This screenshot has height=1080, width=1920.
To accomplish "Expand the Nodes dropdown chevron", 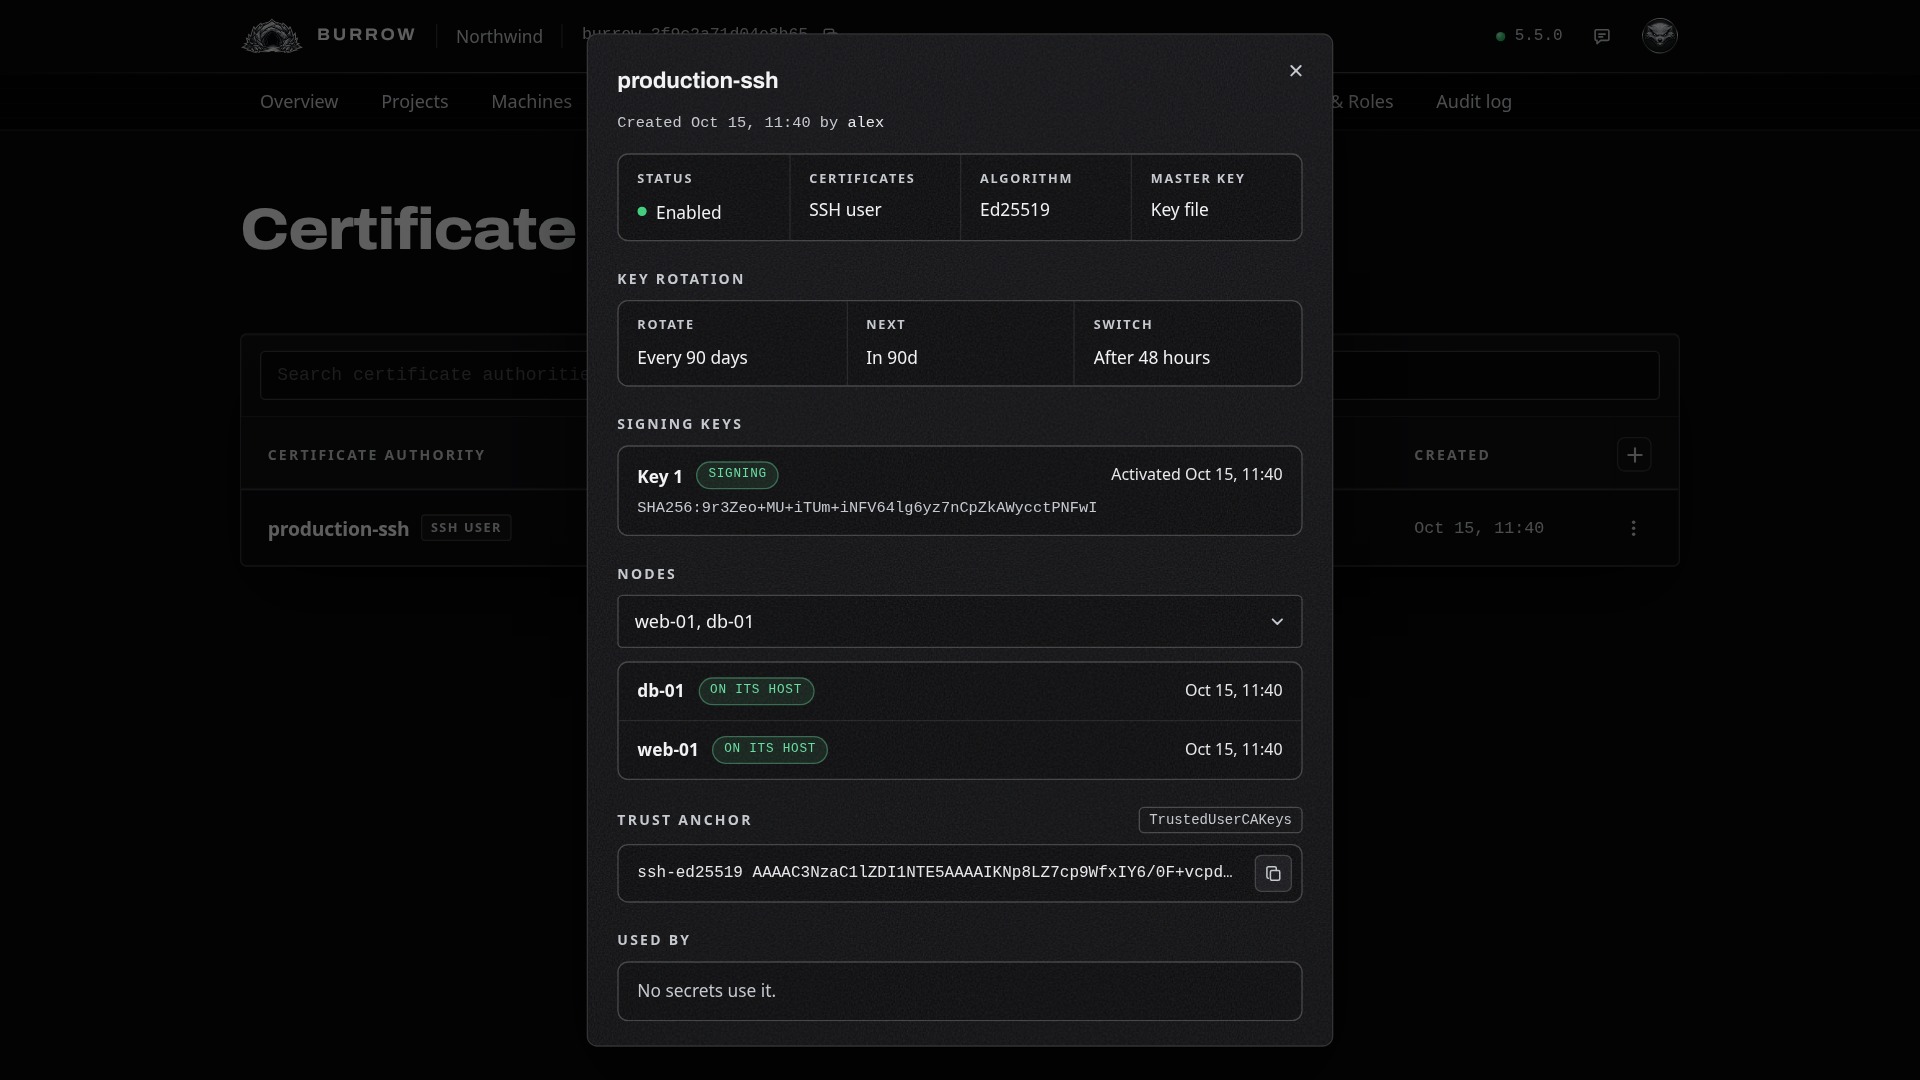I will pos(1277,622).
